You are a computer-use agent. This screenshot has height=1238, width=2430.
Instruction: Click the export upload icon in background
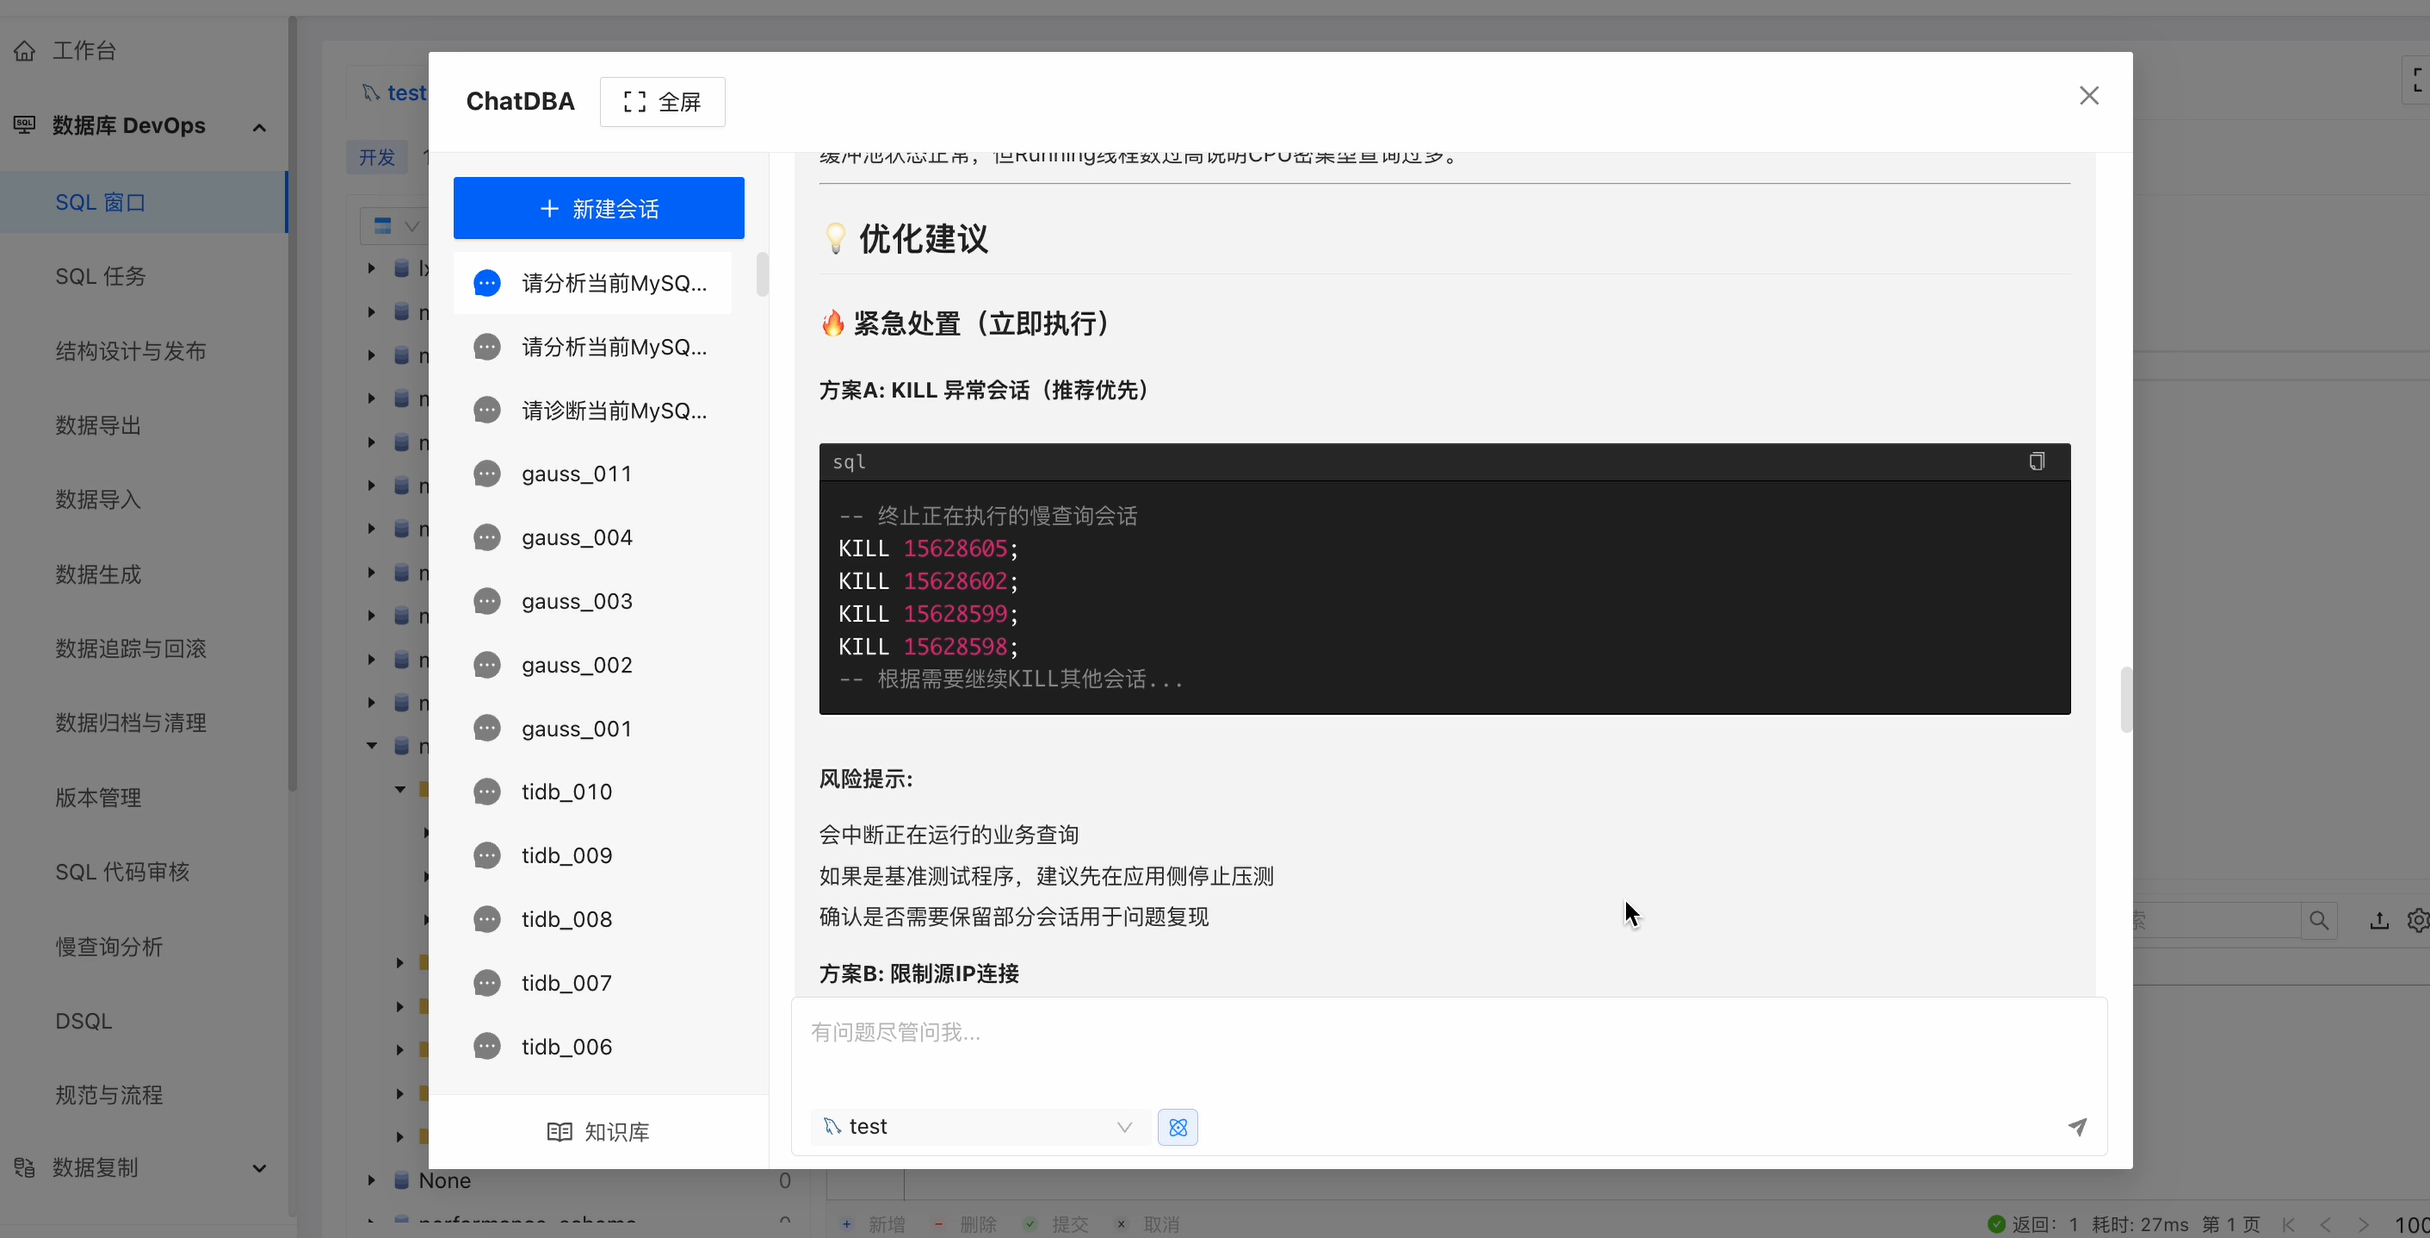[x=2379, y=920]
